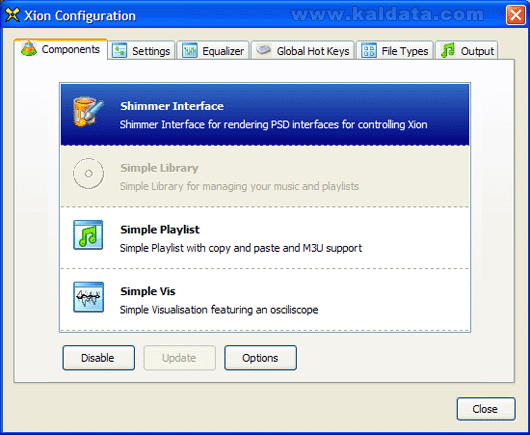Image resolution: width=530 pixels, height=435 pixels.
Task: Select the Simple Vis component description
Action: (x=219, y=310)
